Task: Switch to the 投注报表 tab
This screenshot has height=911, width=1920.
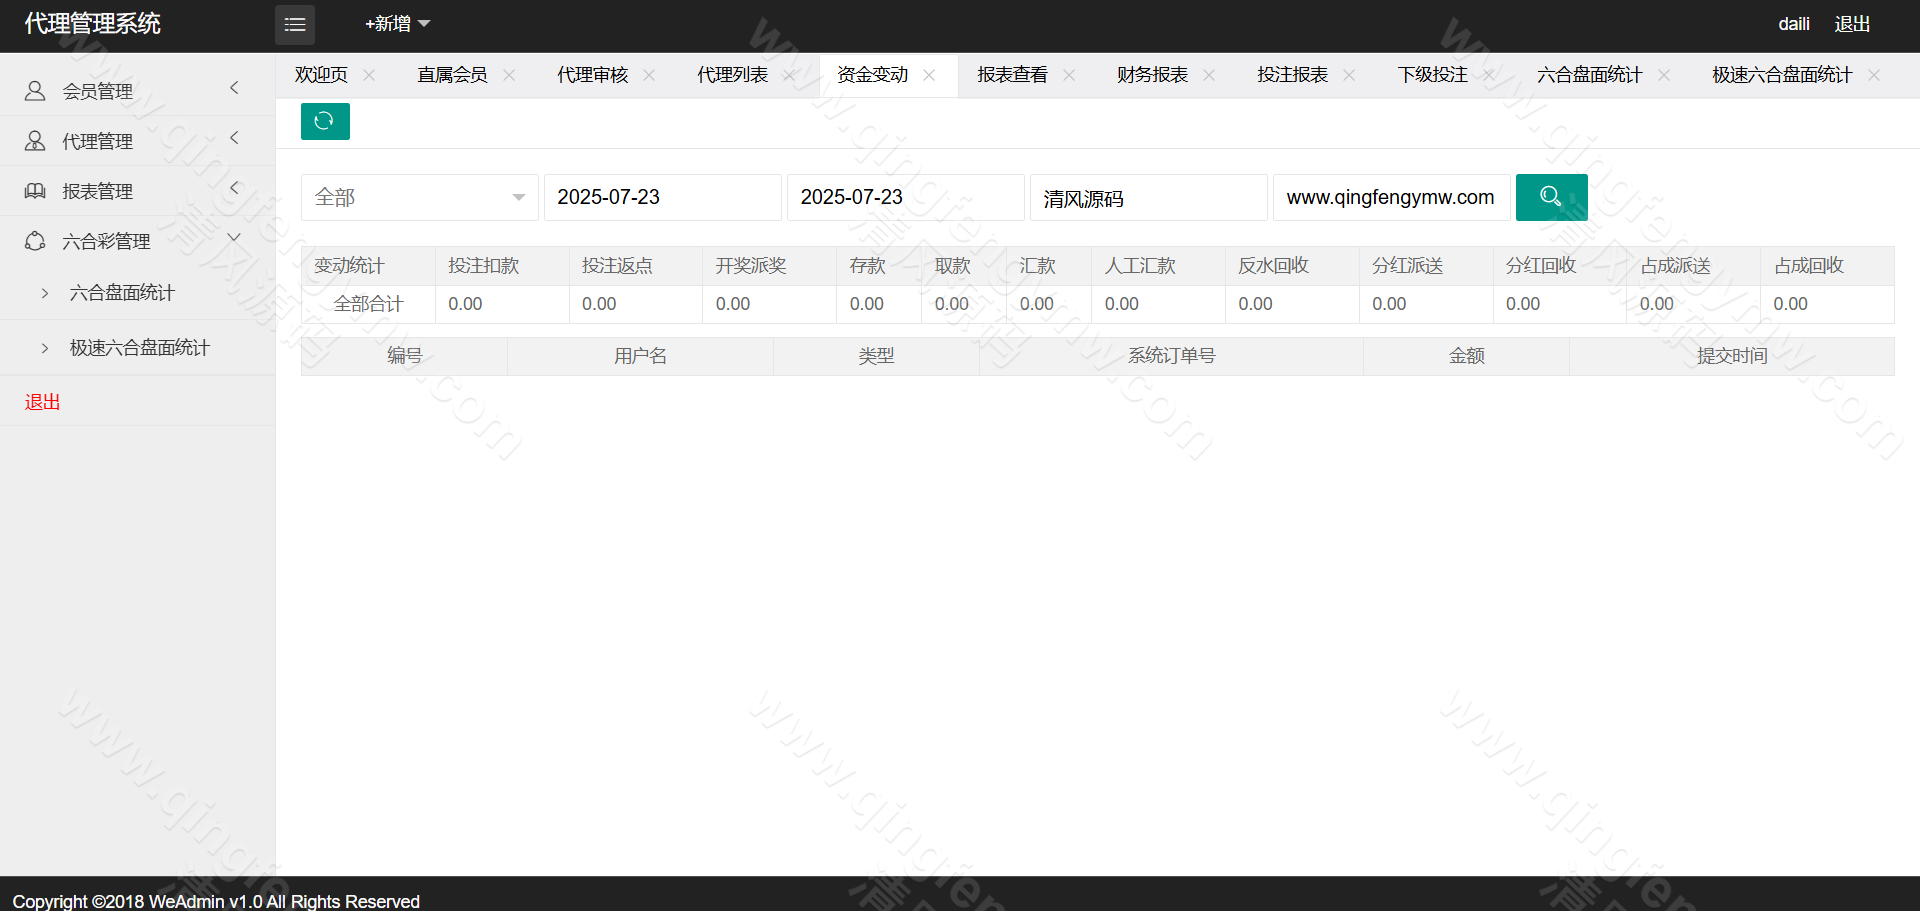Action: (1292, 75)
